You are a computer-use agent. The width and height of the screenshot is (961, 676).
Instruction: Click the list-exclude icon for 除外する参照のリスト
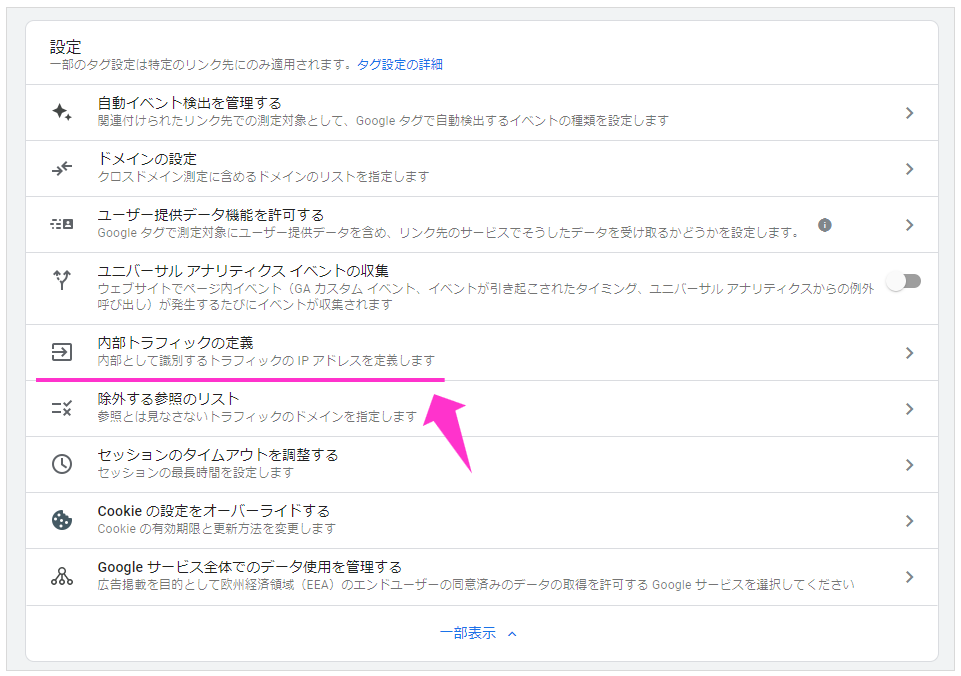62,408
